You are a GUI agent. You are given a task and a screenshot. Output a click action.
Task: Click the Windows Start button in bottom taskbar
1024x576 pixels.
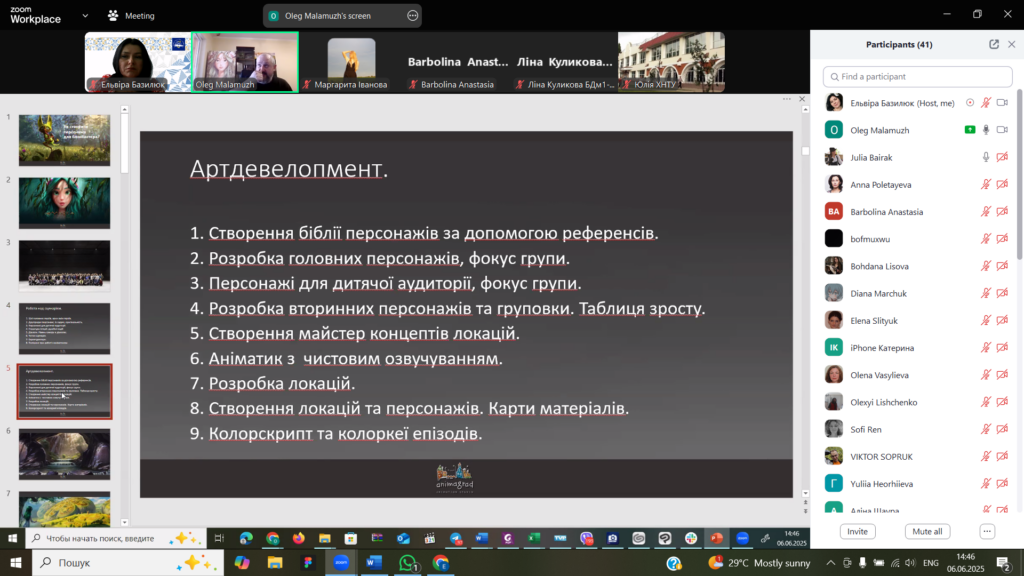click(x=16, y=562)
